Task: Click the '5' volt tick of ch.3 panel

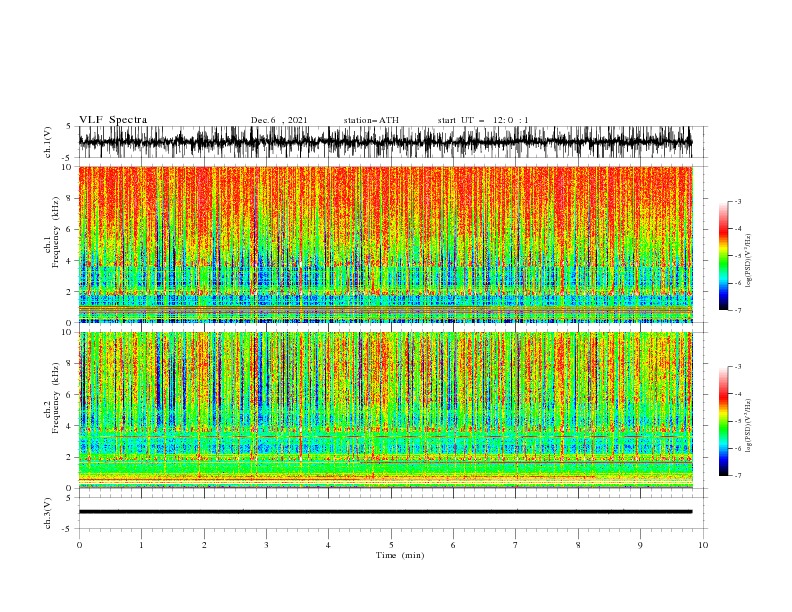Action: (x=69, y=498)
